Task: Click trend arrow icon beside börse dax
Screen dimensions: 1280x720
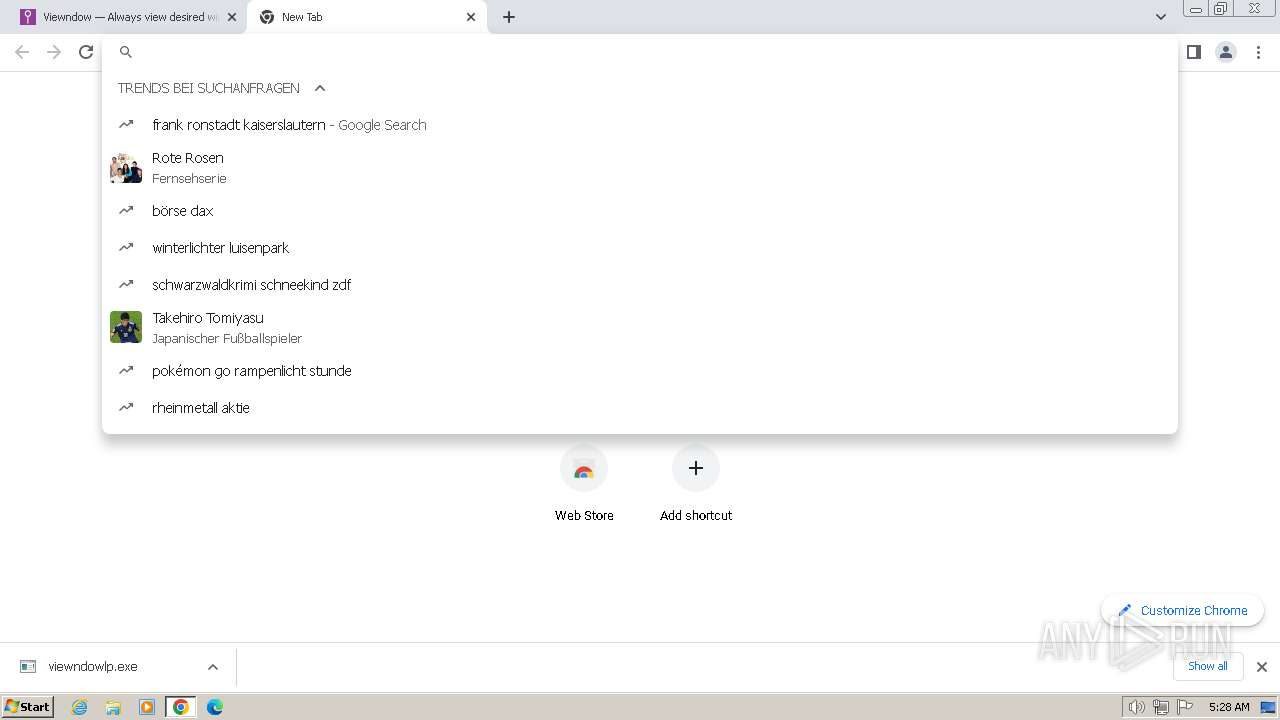Action: [x=126, y=210]
